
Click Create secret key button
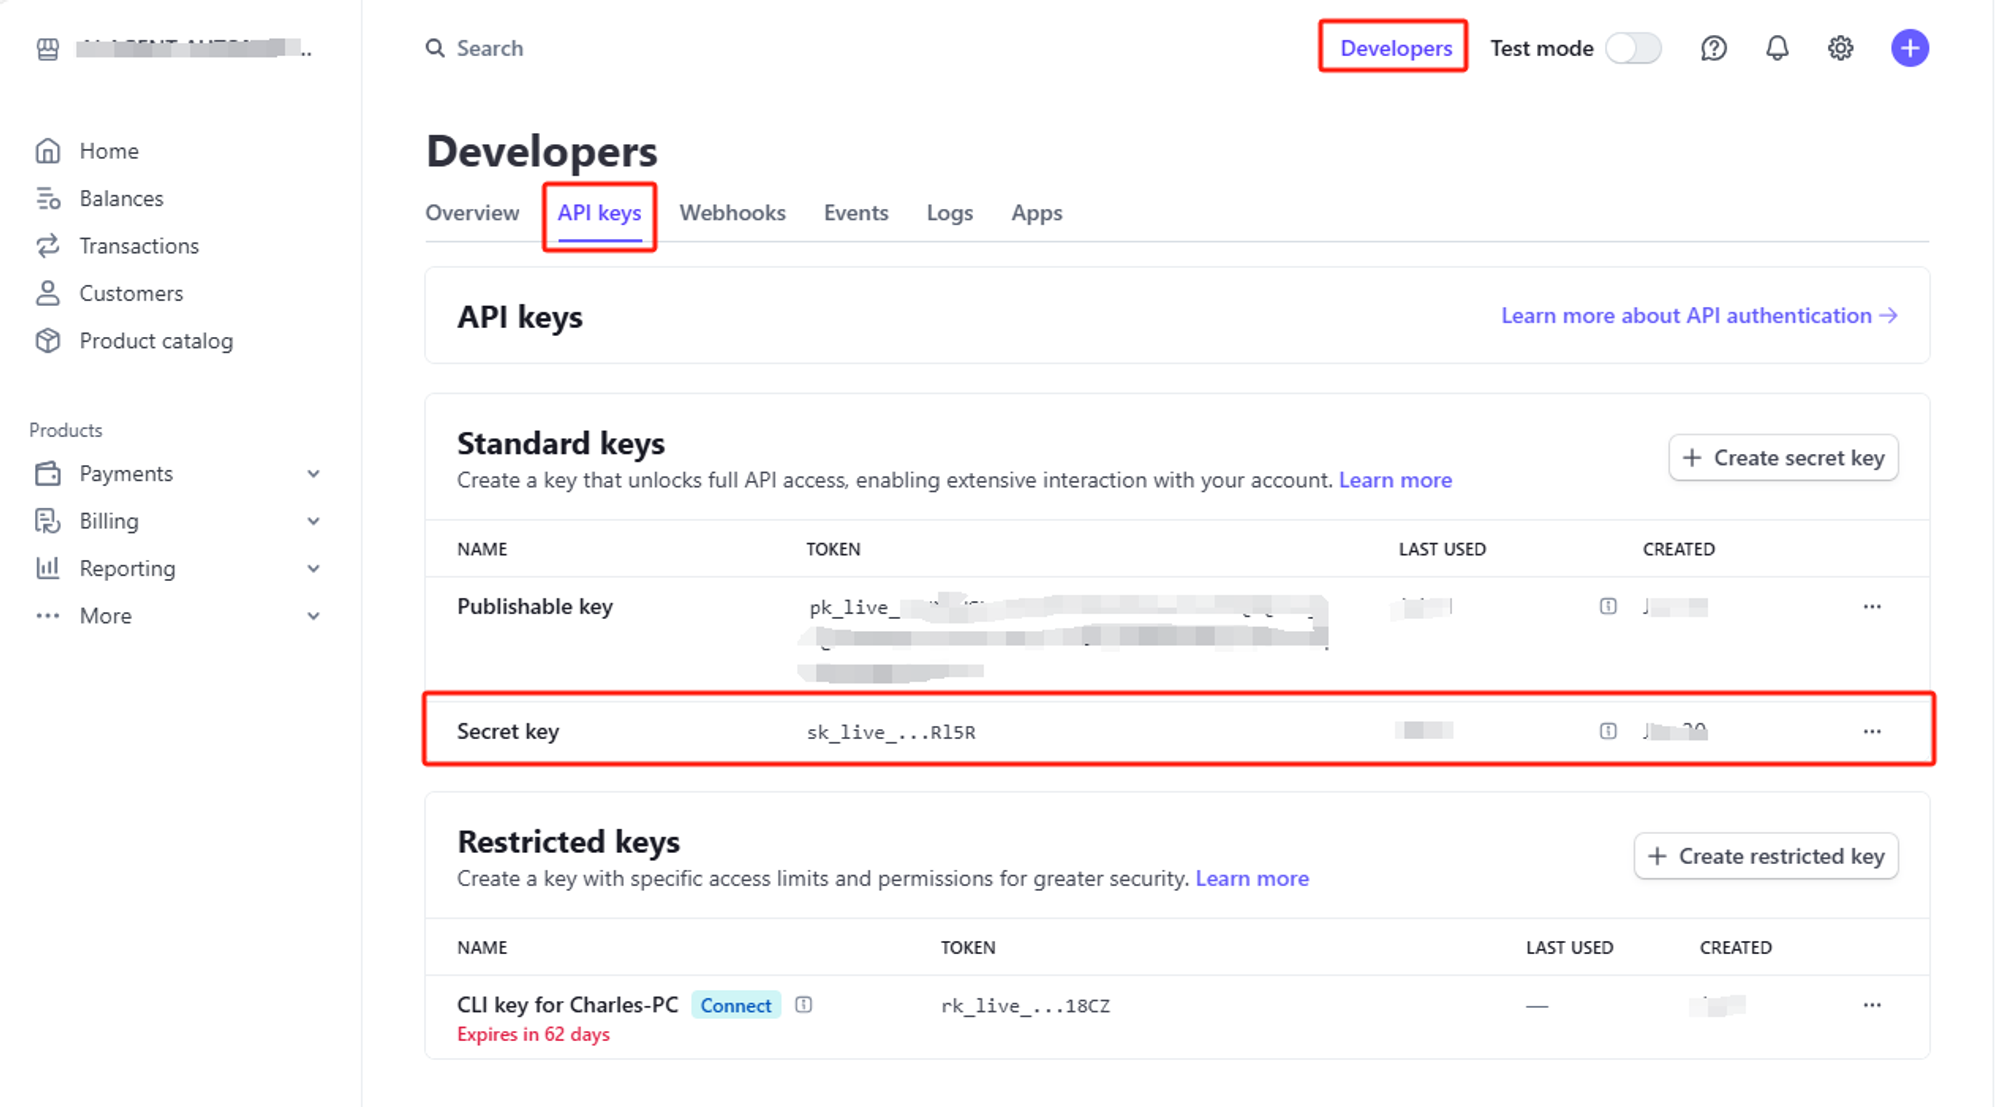click(1783, 458)
